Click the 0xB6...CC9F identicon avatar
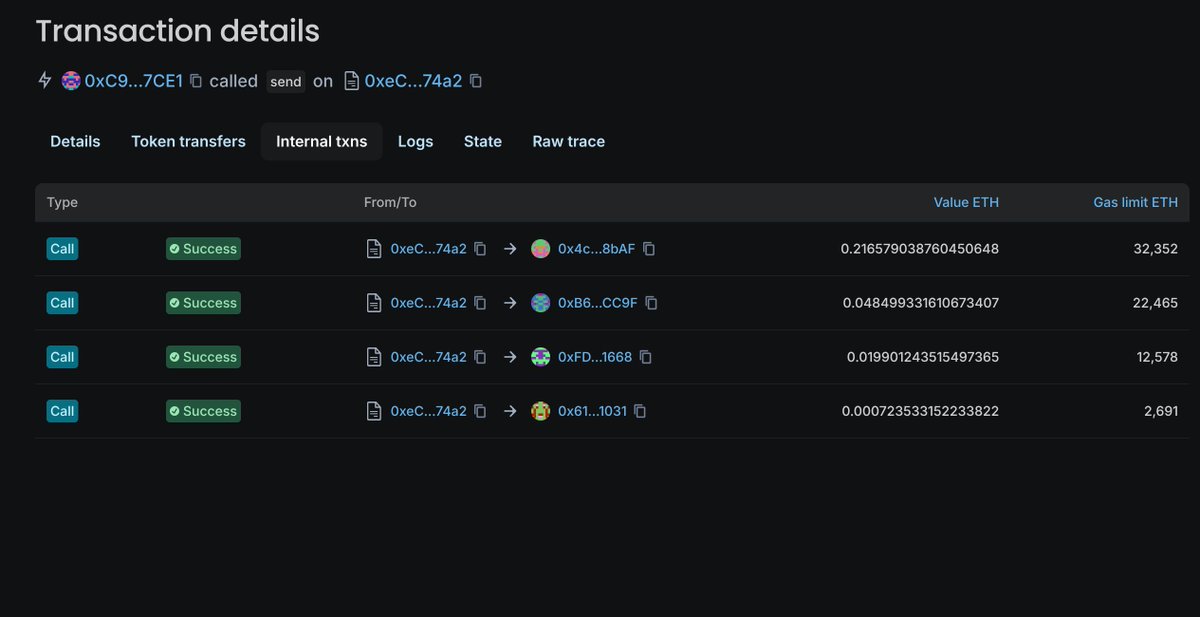Image resolution: width=1200 pixels, height=617 pixels. click(x=541, y=303)
